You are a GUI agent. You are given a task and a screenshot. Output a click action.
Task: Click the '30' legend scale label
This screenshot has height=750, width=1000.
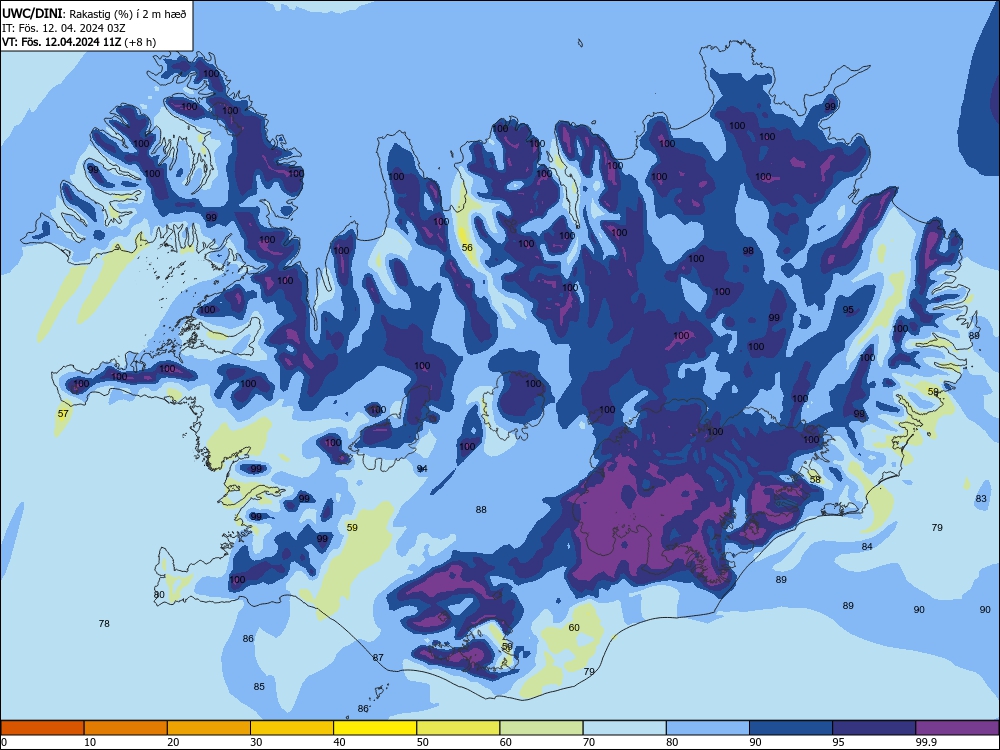coord(256,742)
